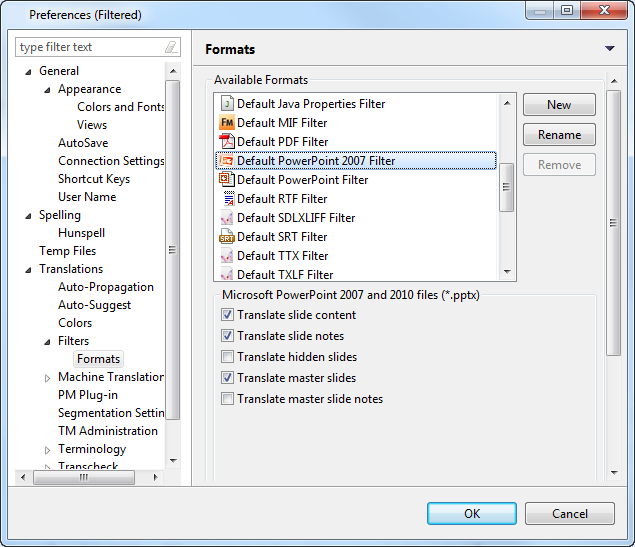Select Segmentation Settings
The height and width of the screenshot is (547, 635).
[111, 413]
